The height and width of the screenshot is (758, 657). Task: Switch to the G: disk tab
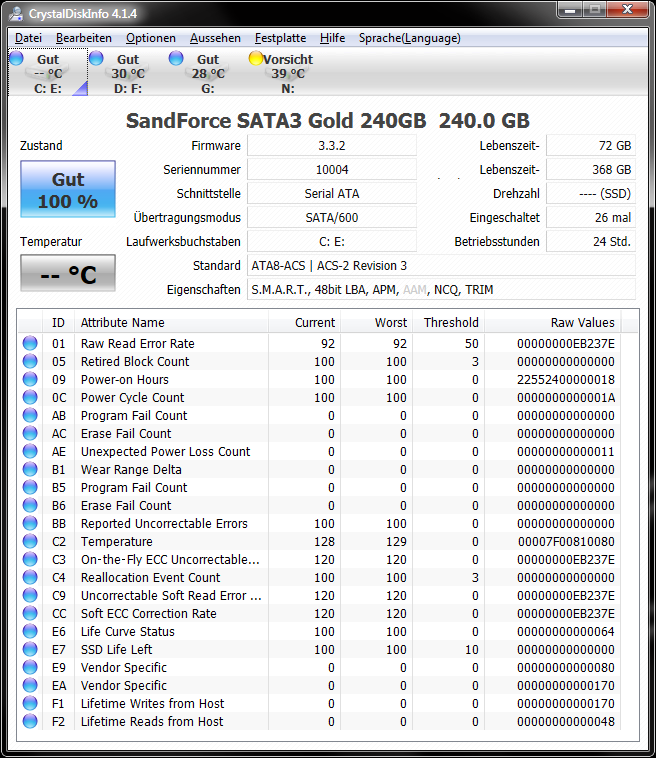207,73
